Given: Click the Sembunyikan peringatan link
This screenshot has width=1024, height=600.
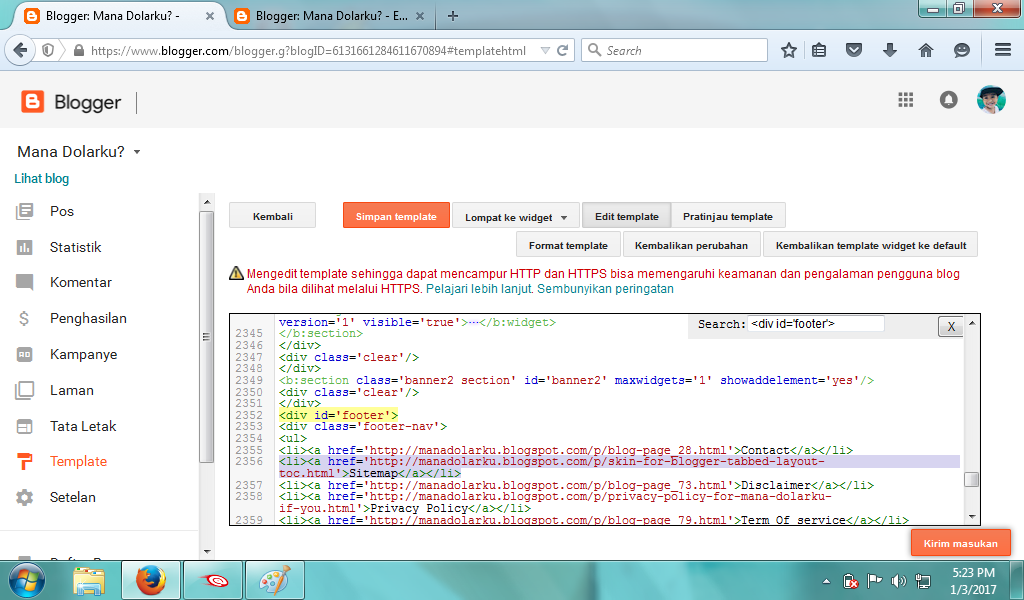Looking at the screenshot, I should (605, 289).
